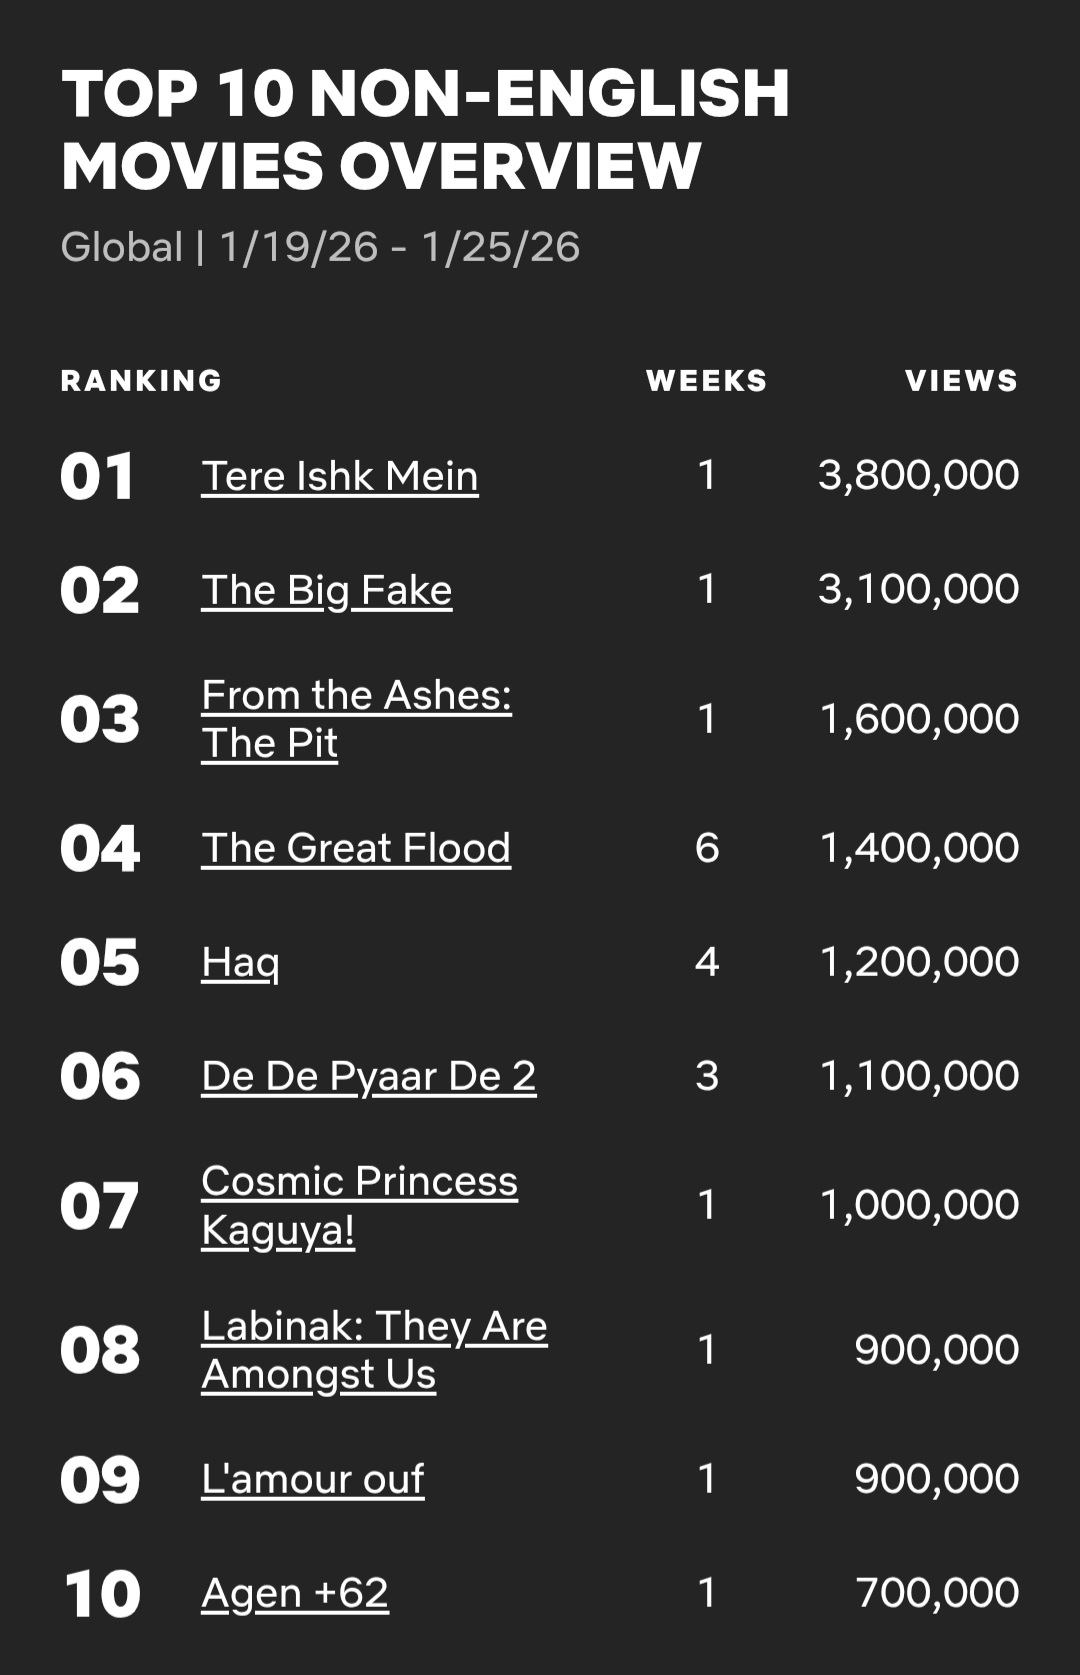This screenshot has height=1675, width=1080.
Task: Click rank number 01
Action: coord(97,477)
